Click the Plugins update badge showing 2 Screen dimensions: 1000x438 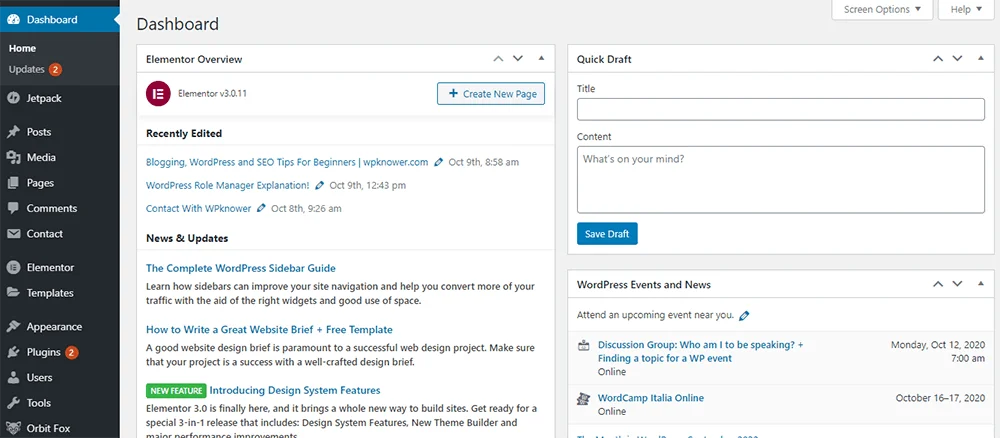tap(71, 352)
